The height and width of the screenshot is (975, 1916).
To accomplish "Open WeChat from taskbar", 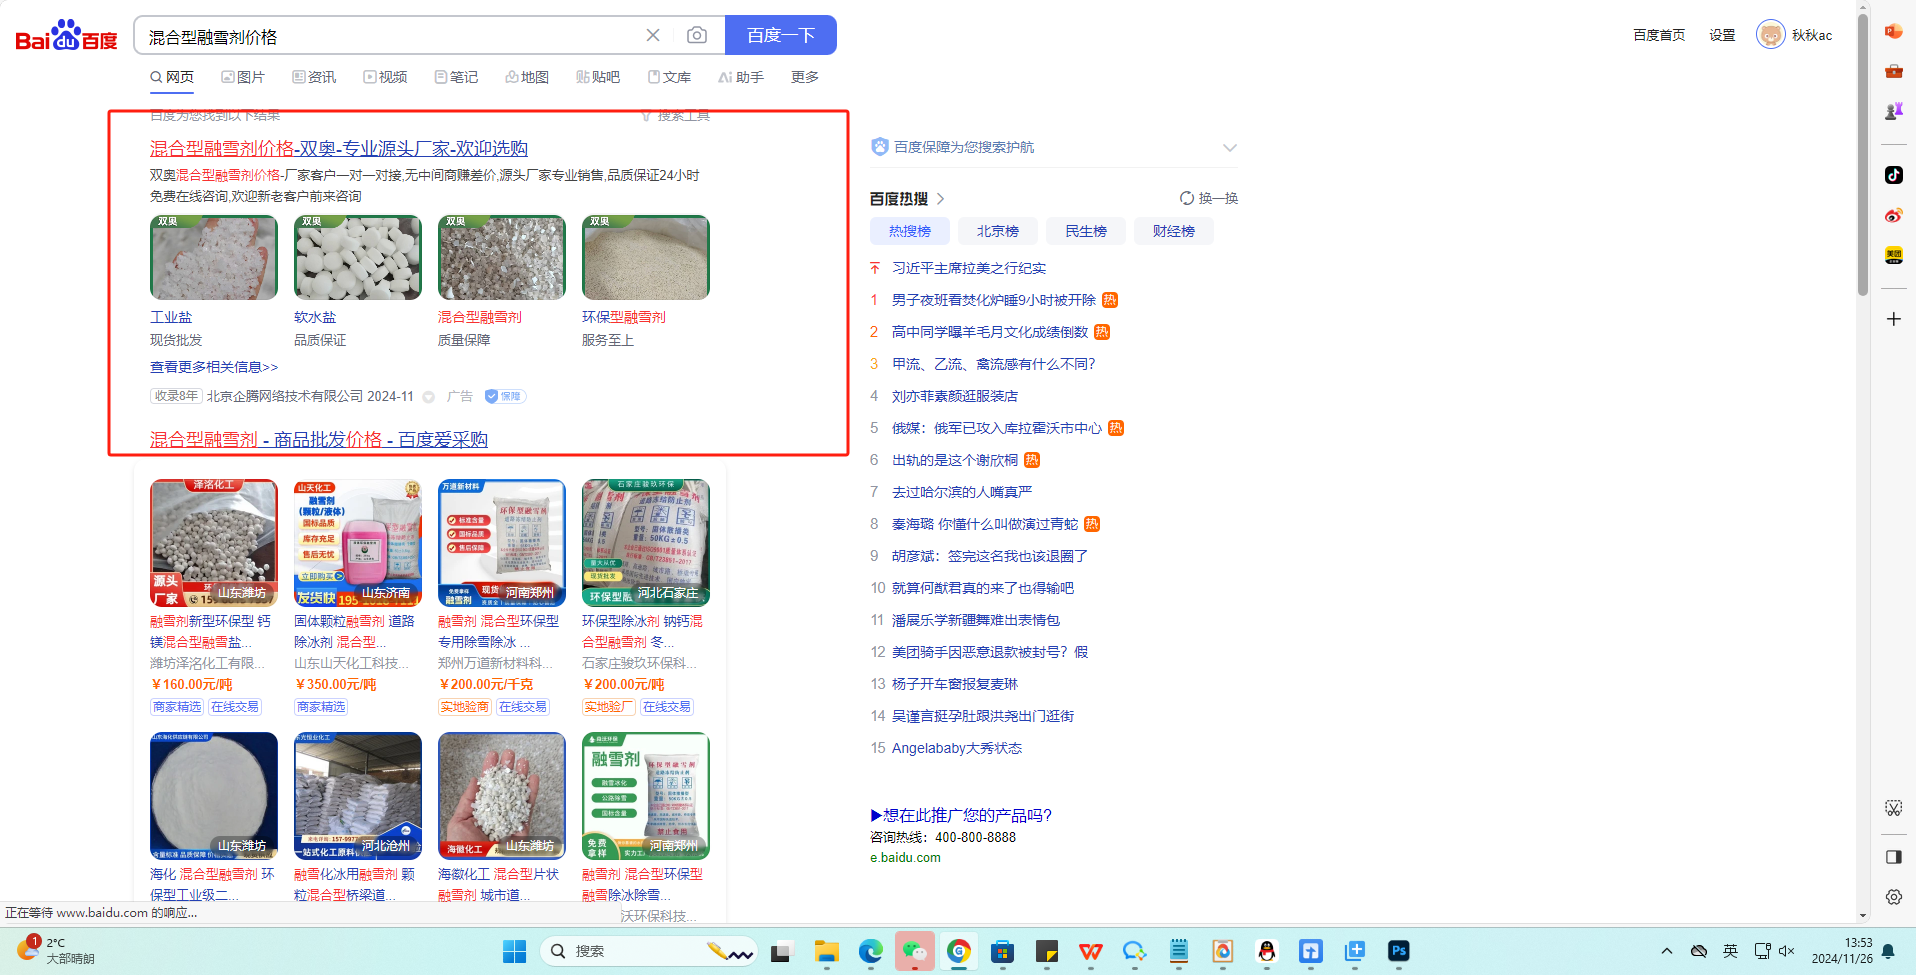I will pyautogui.click(x=914, y=951).
